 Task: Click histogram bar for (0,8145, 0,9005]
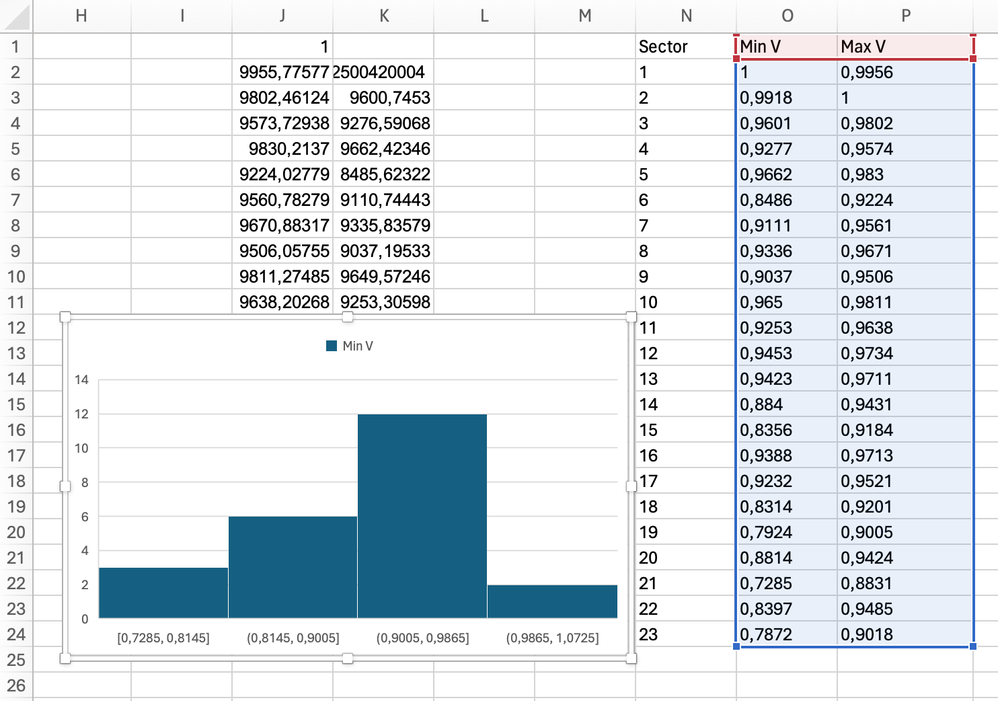(x=293, y=567)
